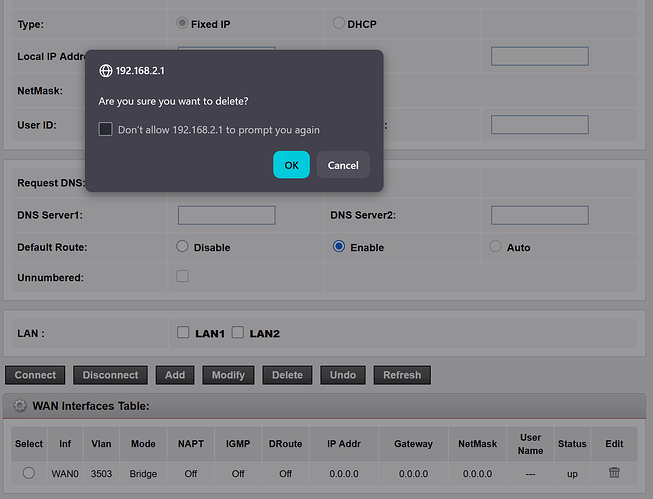Click the trash icon in WAN0 row
The height and width of the screenshot is (499, 653).
(x=614, y=473)
